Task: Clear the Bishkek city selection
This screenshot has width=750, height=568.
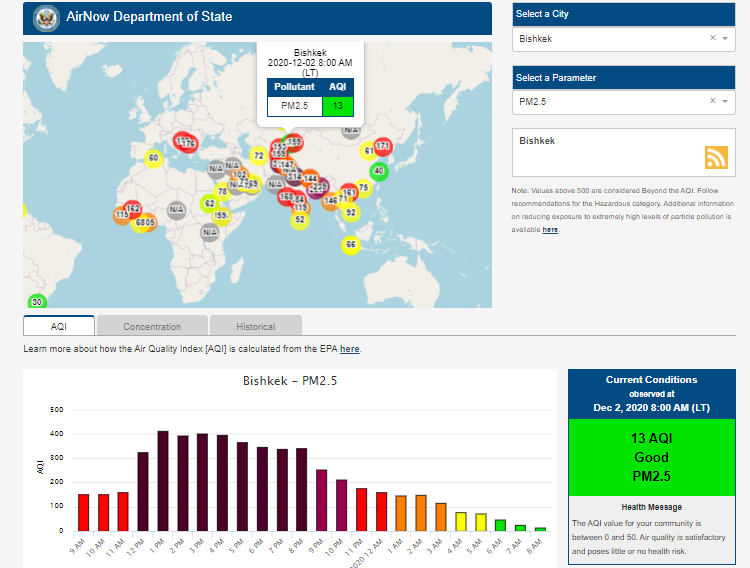Action: [713, 38]
